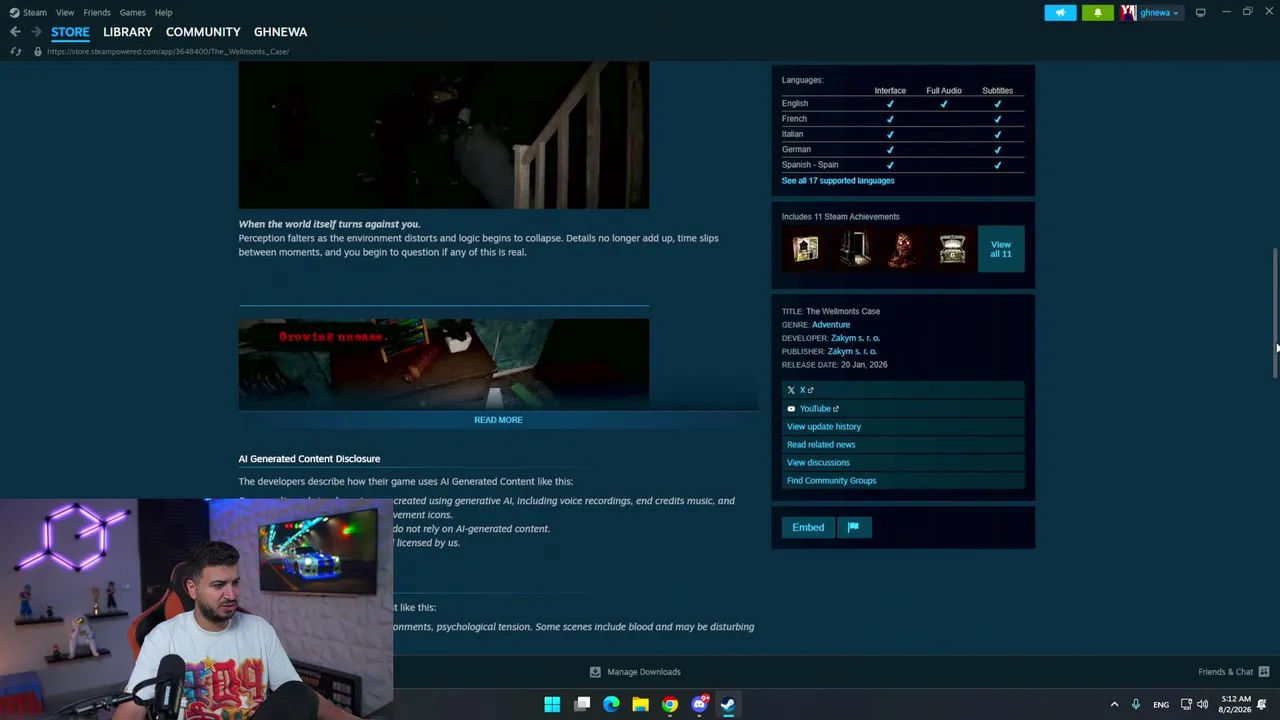
Task: Open File Explorer from the taskbar
Action: (640, 704)
